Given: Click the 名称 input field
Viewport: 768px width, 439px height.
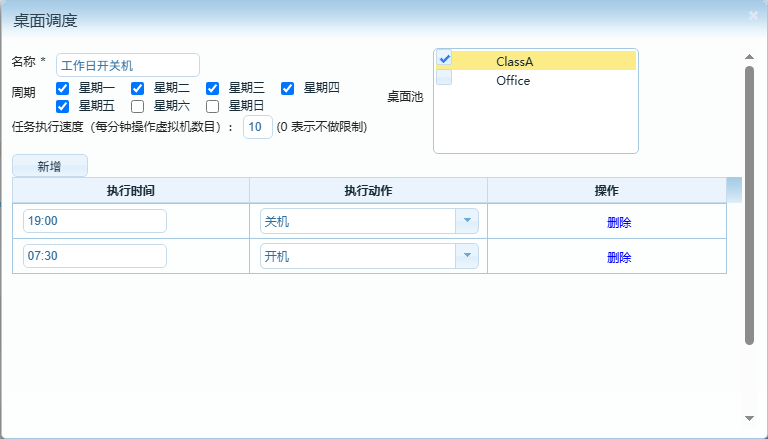Looking at the screenshot, I should [x=128, y=65].
